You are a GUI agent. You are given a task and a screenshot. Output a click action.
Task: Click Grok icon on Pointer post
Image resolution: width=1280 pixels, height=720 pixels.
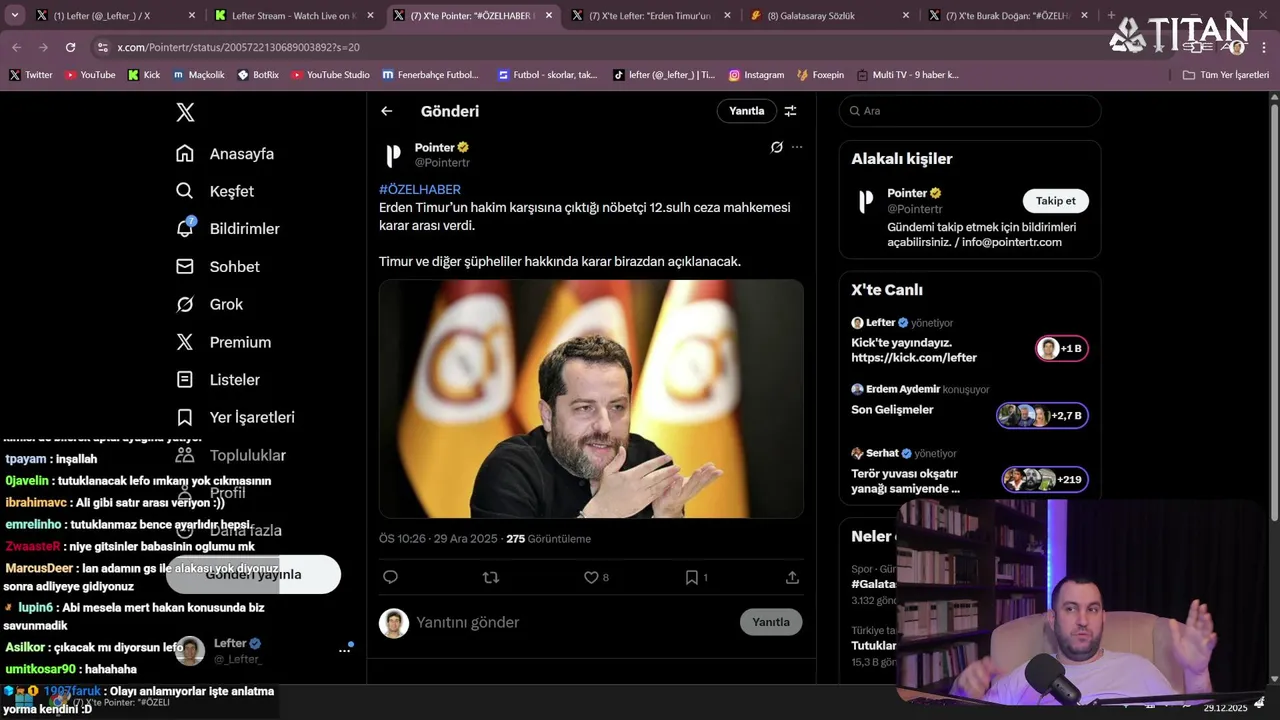point(777,147)
